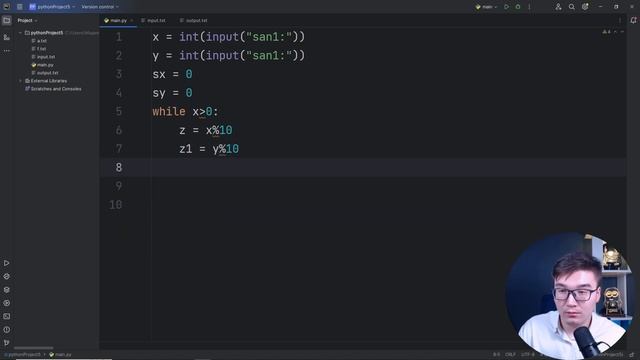Viewport: 640px width, 360px height.
Task: Open the Notifications bell icon
Action: click(633, 20)
